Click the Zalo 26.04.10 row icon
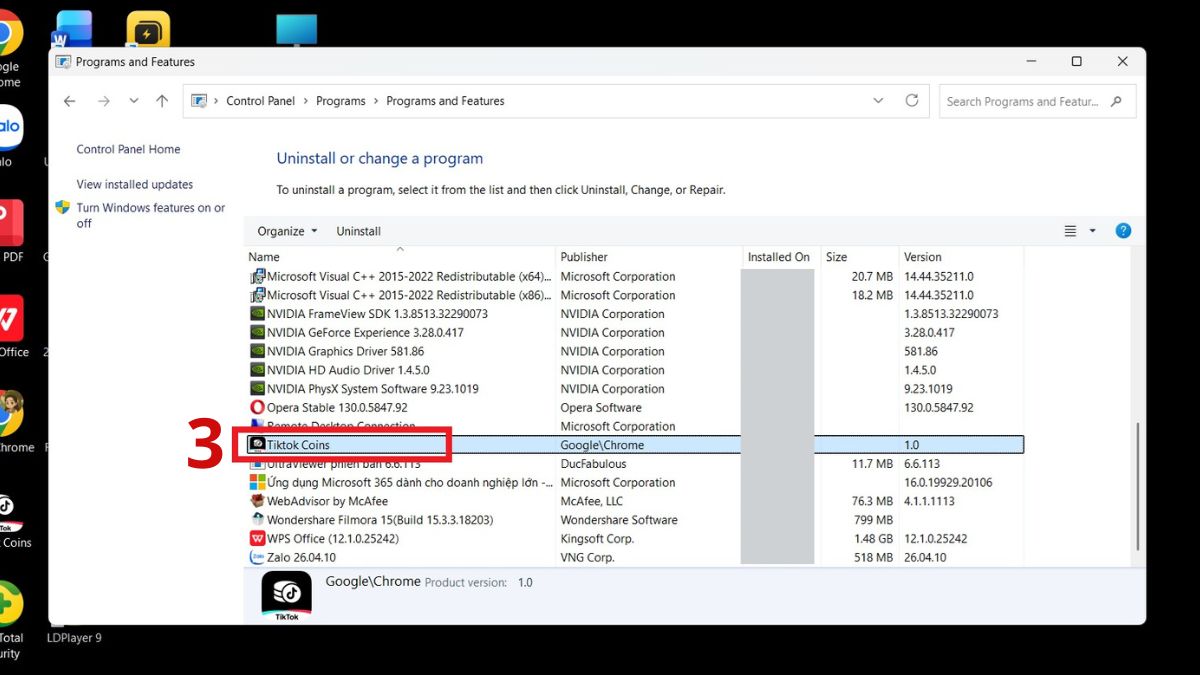 point(257,558)
